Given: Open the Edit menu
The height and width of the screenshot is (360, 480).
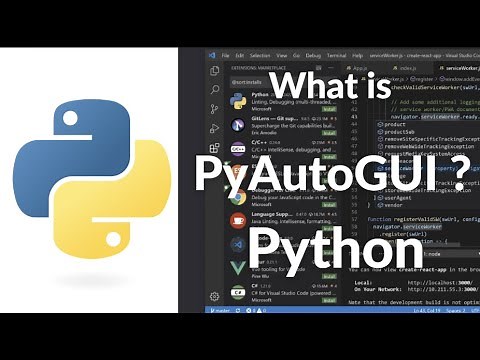Looking at the screenshot, I should 240,56.
